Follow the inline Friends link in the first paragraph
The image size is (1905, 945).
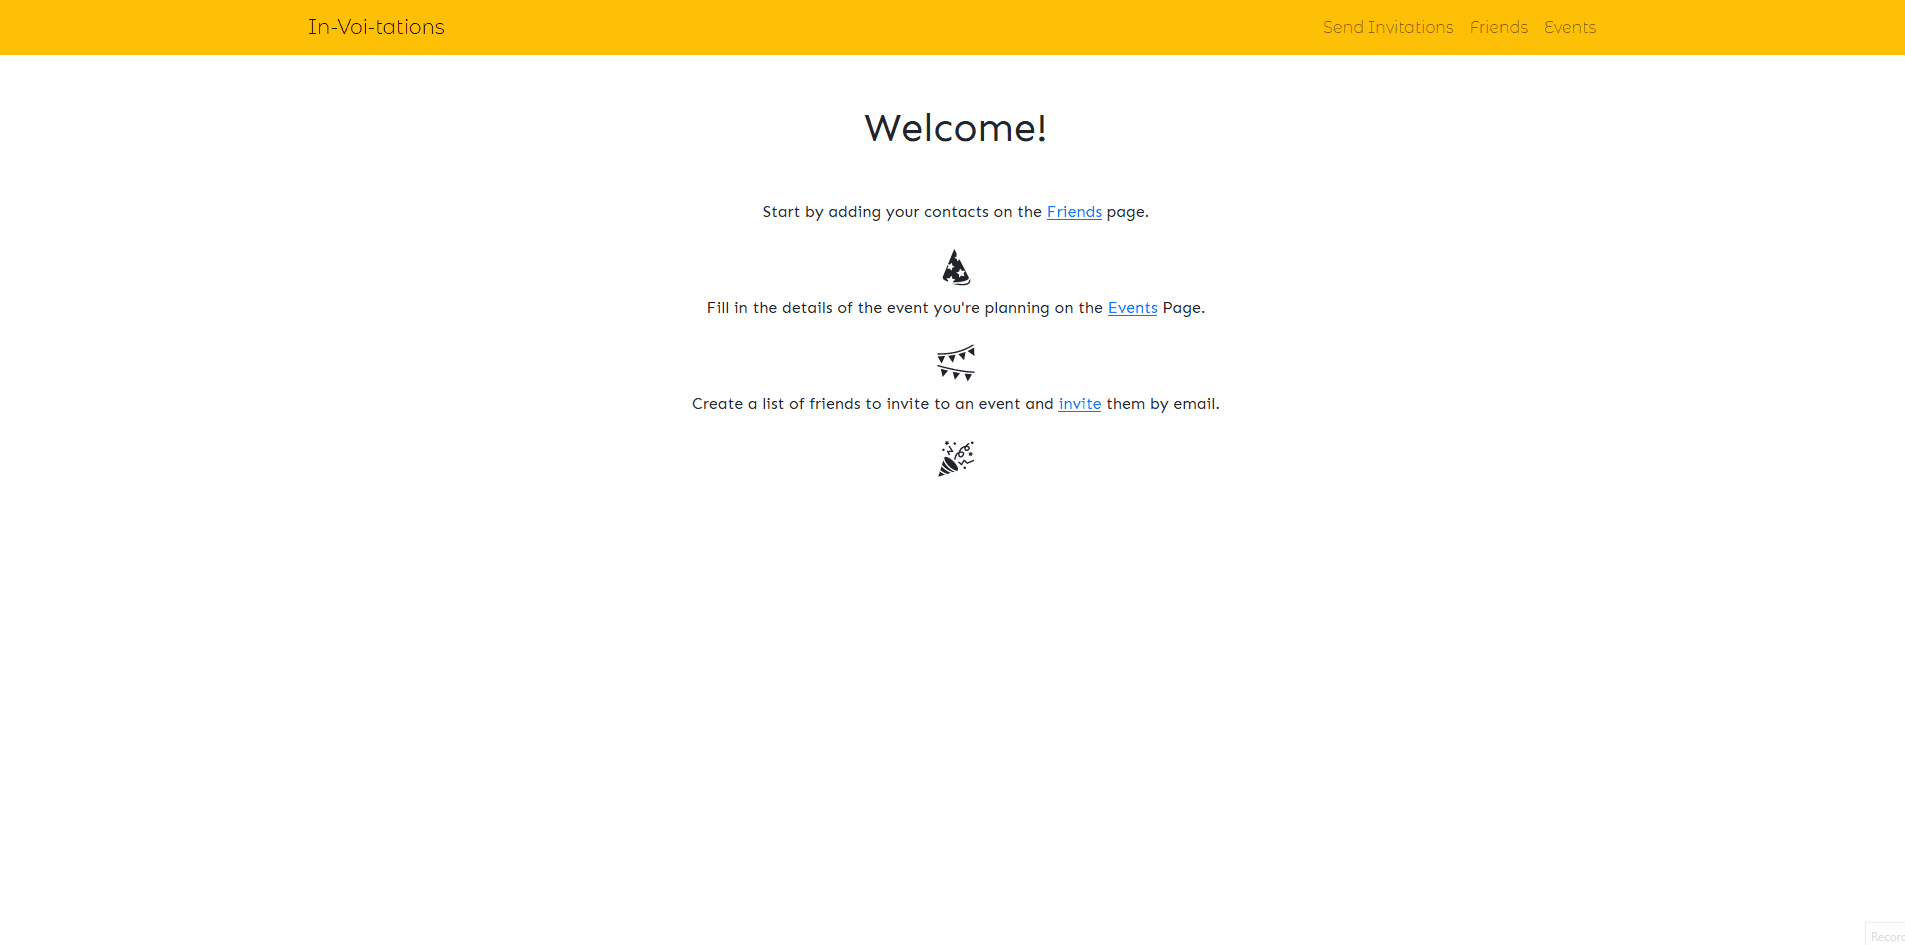(x=1074, y=212)
